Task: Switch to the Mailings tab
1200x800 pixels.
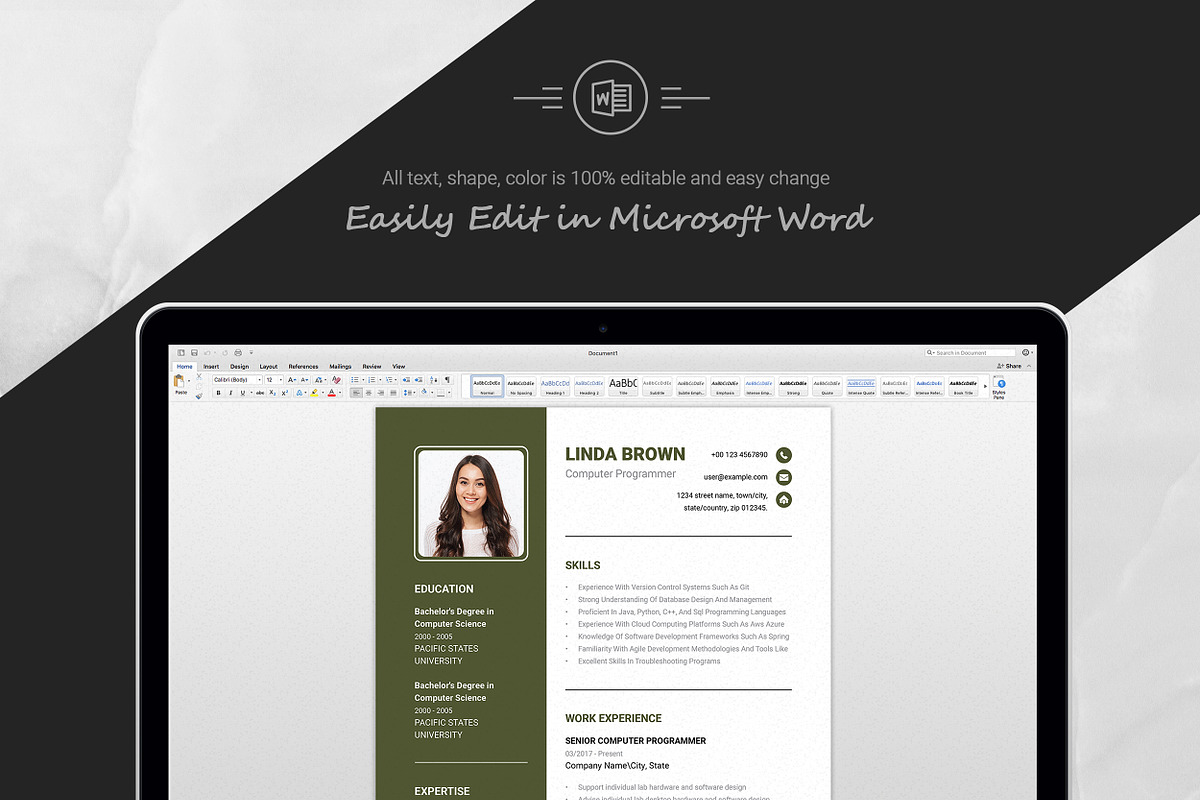Action: coord(340,367)
